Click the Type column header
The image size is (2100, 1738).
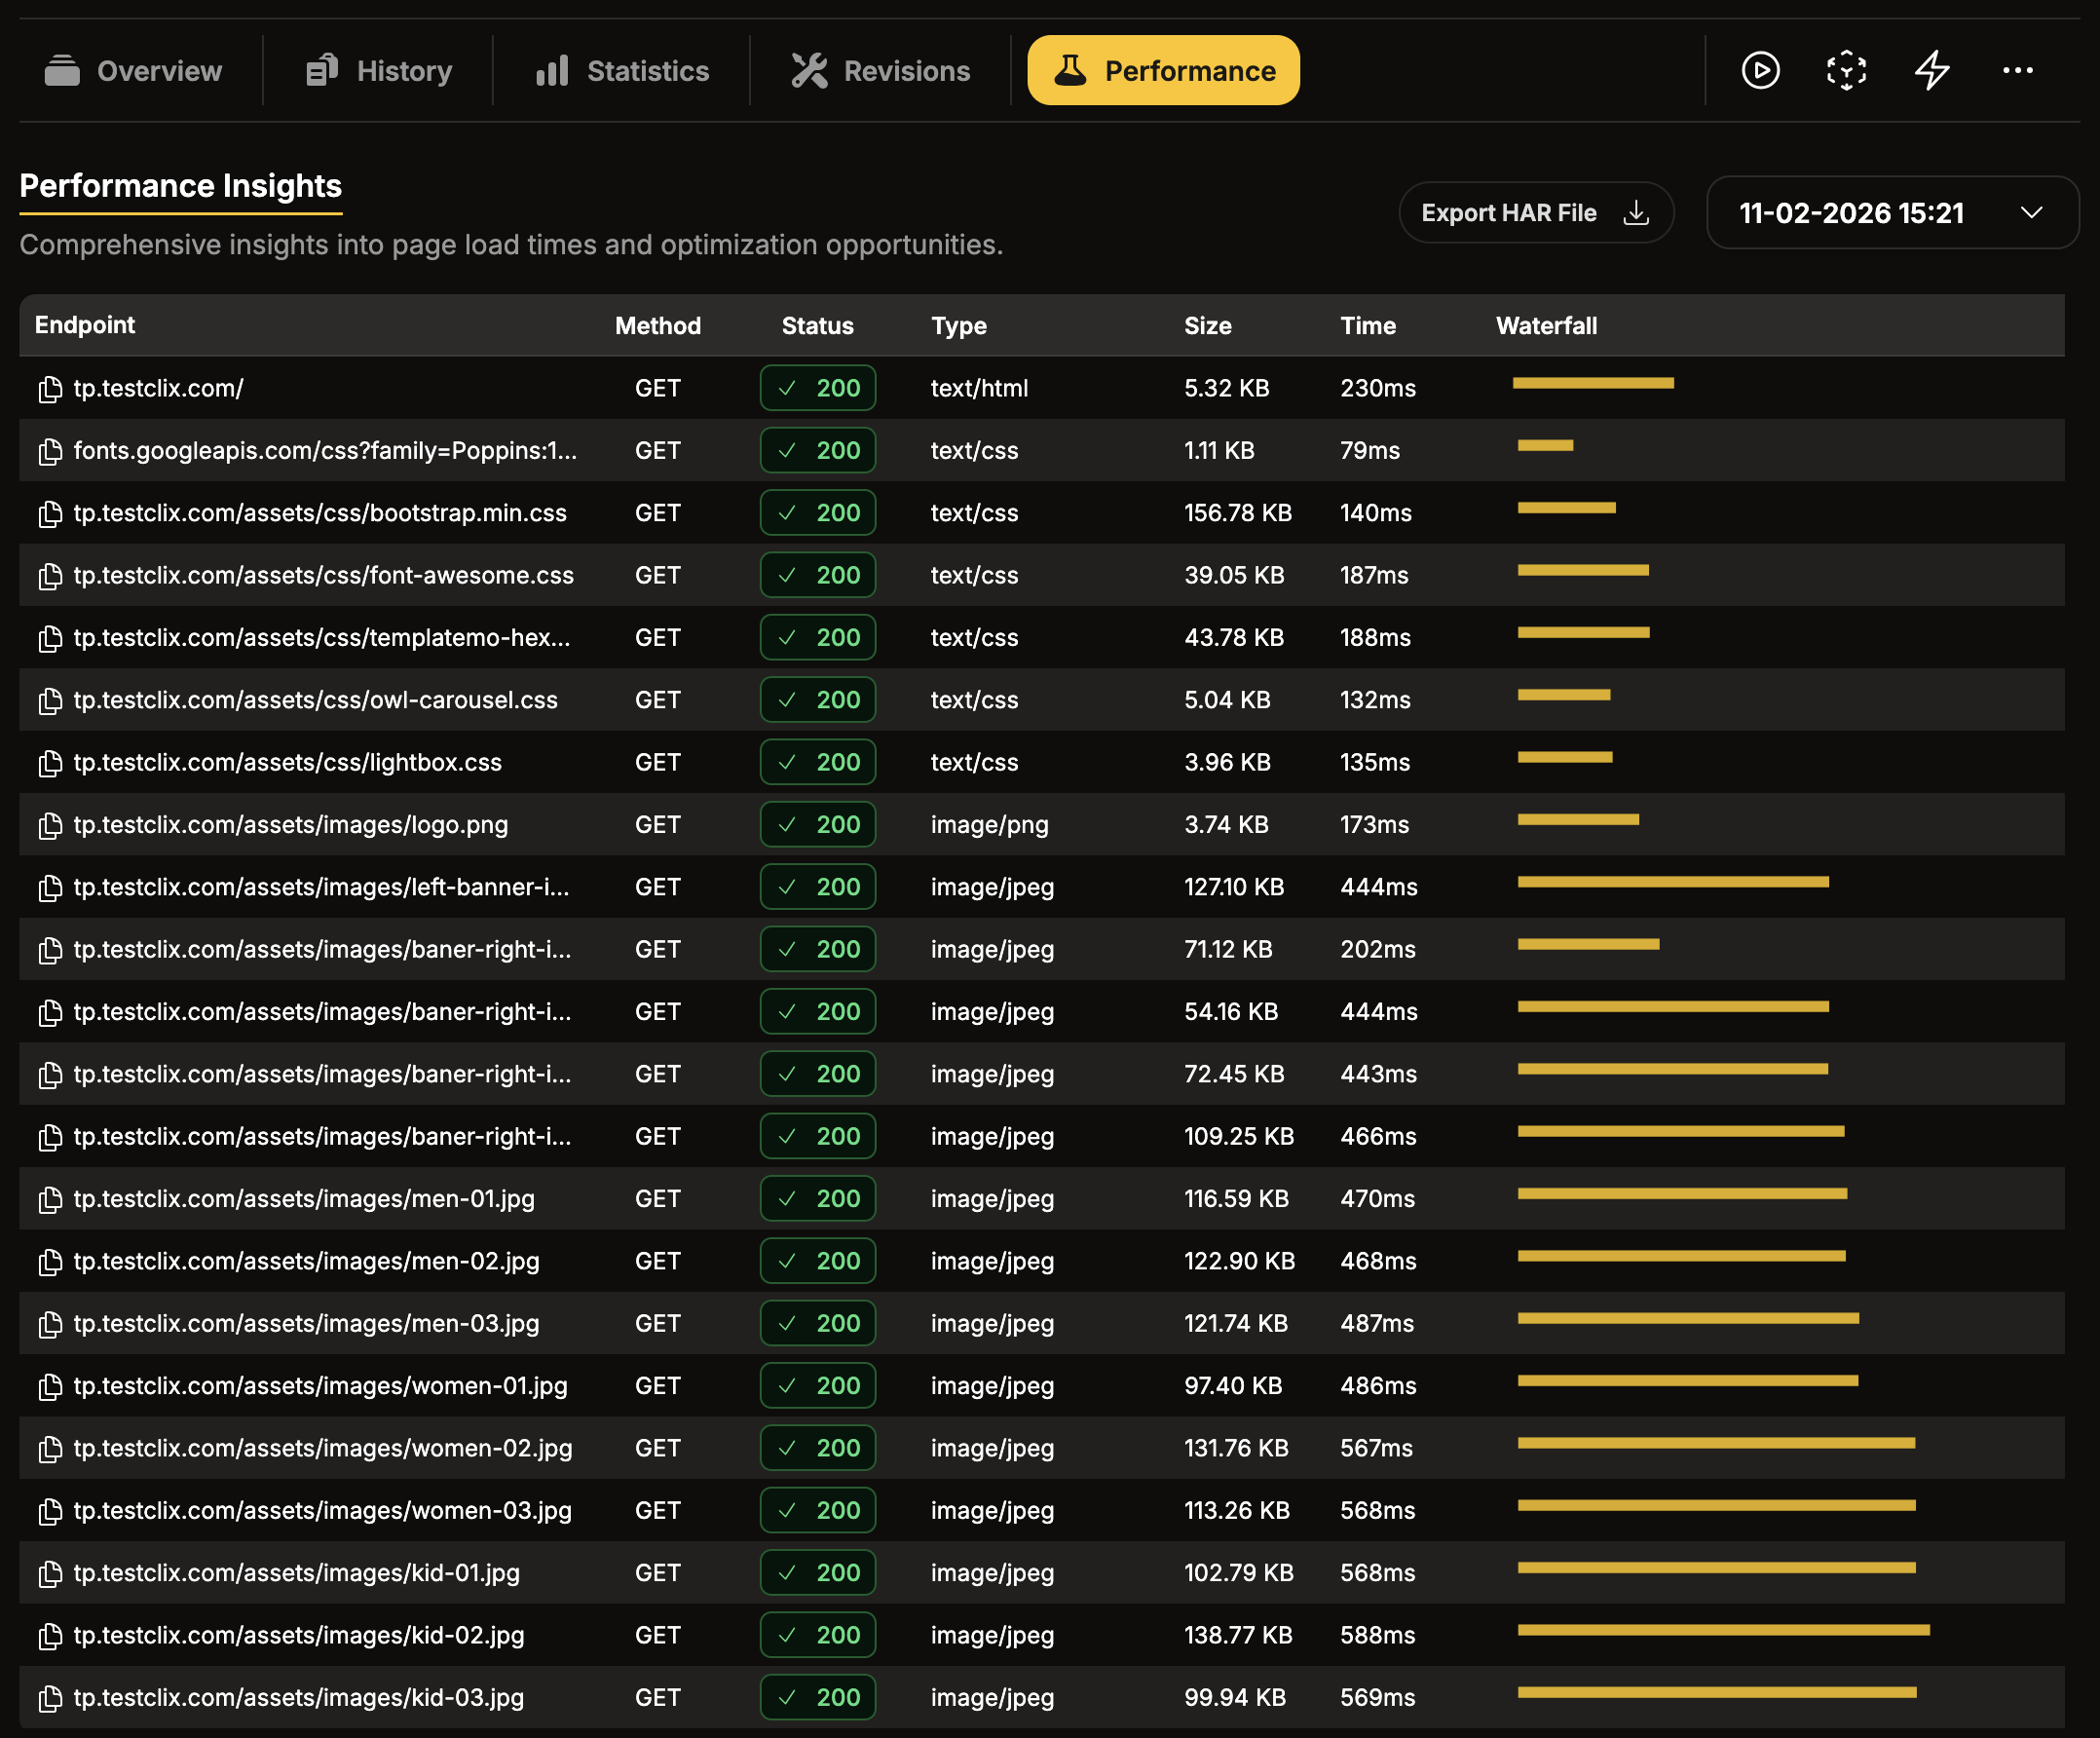pyautogui.click(x=958, y=326)
